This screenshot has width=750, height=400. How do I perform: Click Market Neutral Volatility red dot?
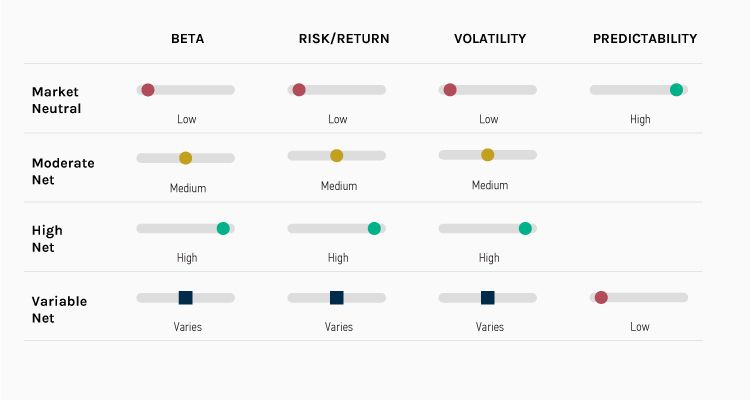pyautogui.click(x=450, y=90)
